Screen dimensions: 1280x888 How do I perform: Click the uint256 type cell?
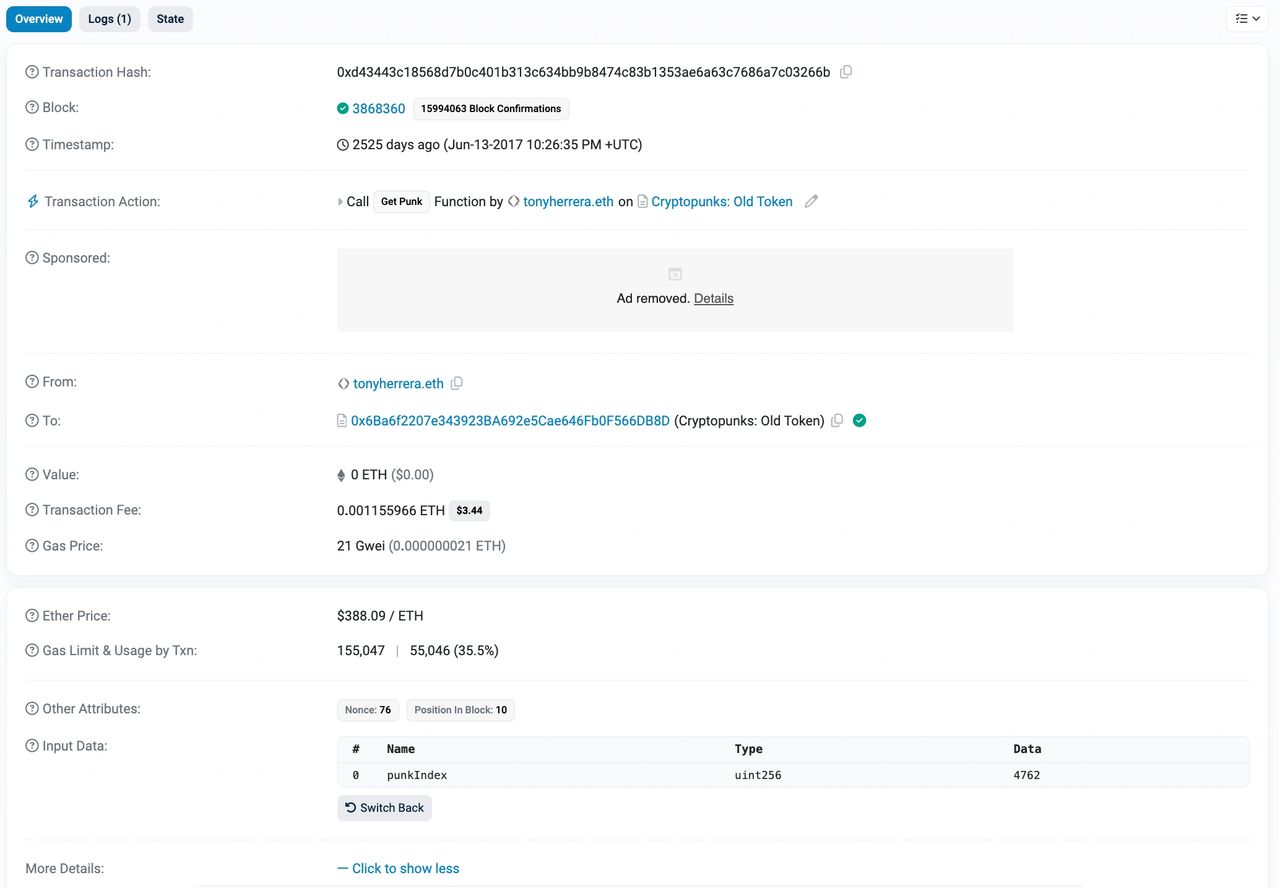758,775
